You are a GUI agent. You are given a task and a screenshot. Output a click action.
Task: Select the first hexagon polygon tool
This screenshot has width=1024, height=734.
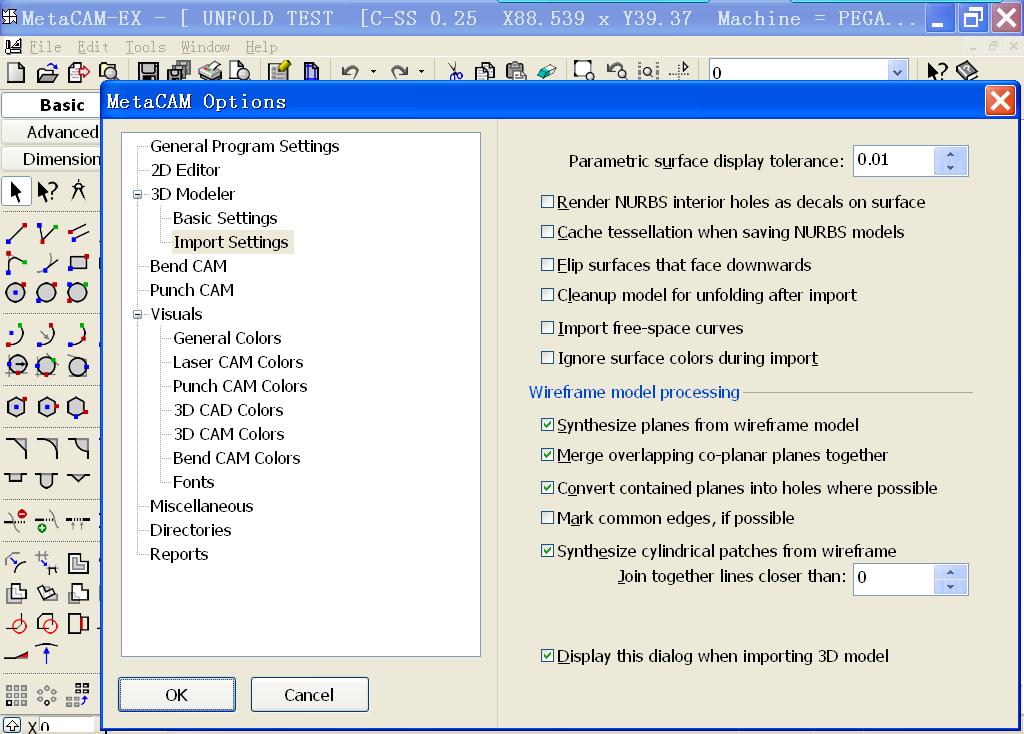(16, 407)
